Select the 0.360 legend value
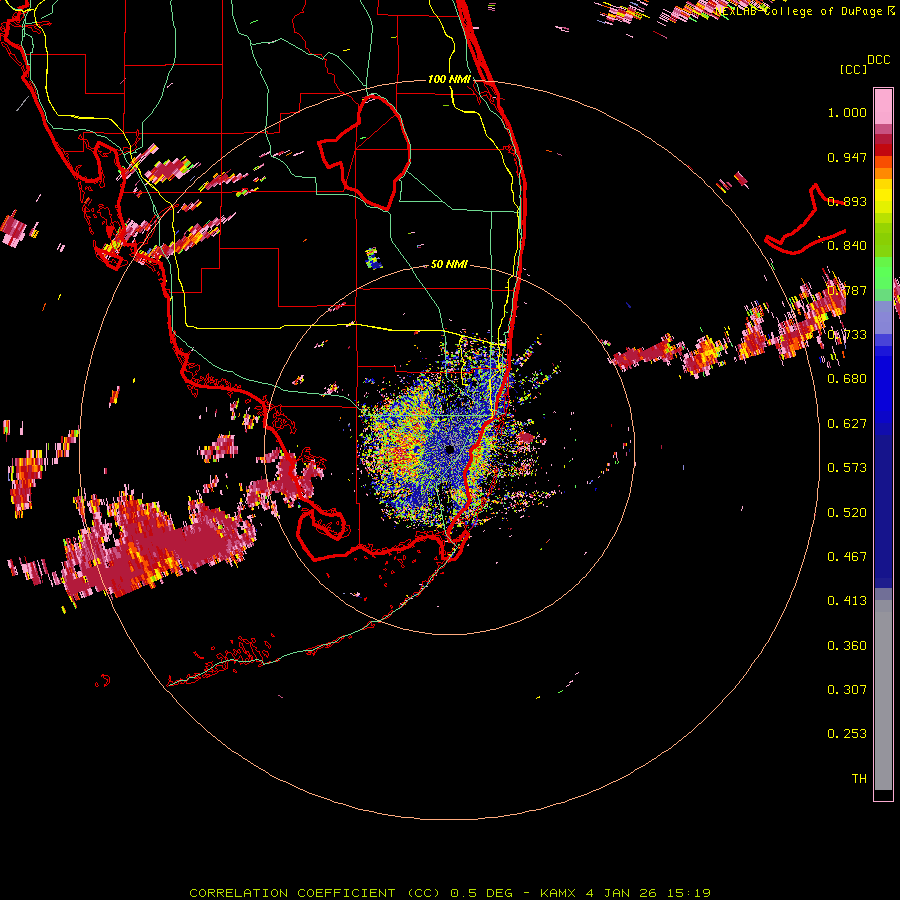This screenshot has height=900, width=900. tap(847, 646)
